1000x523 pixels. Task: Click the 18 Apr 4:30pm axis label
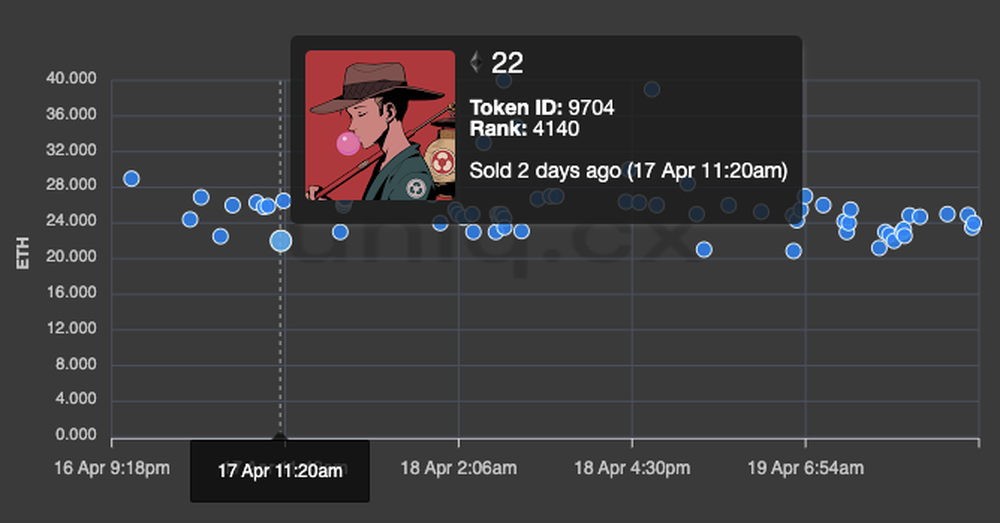[x=631, y=468]
